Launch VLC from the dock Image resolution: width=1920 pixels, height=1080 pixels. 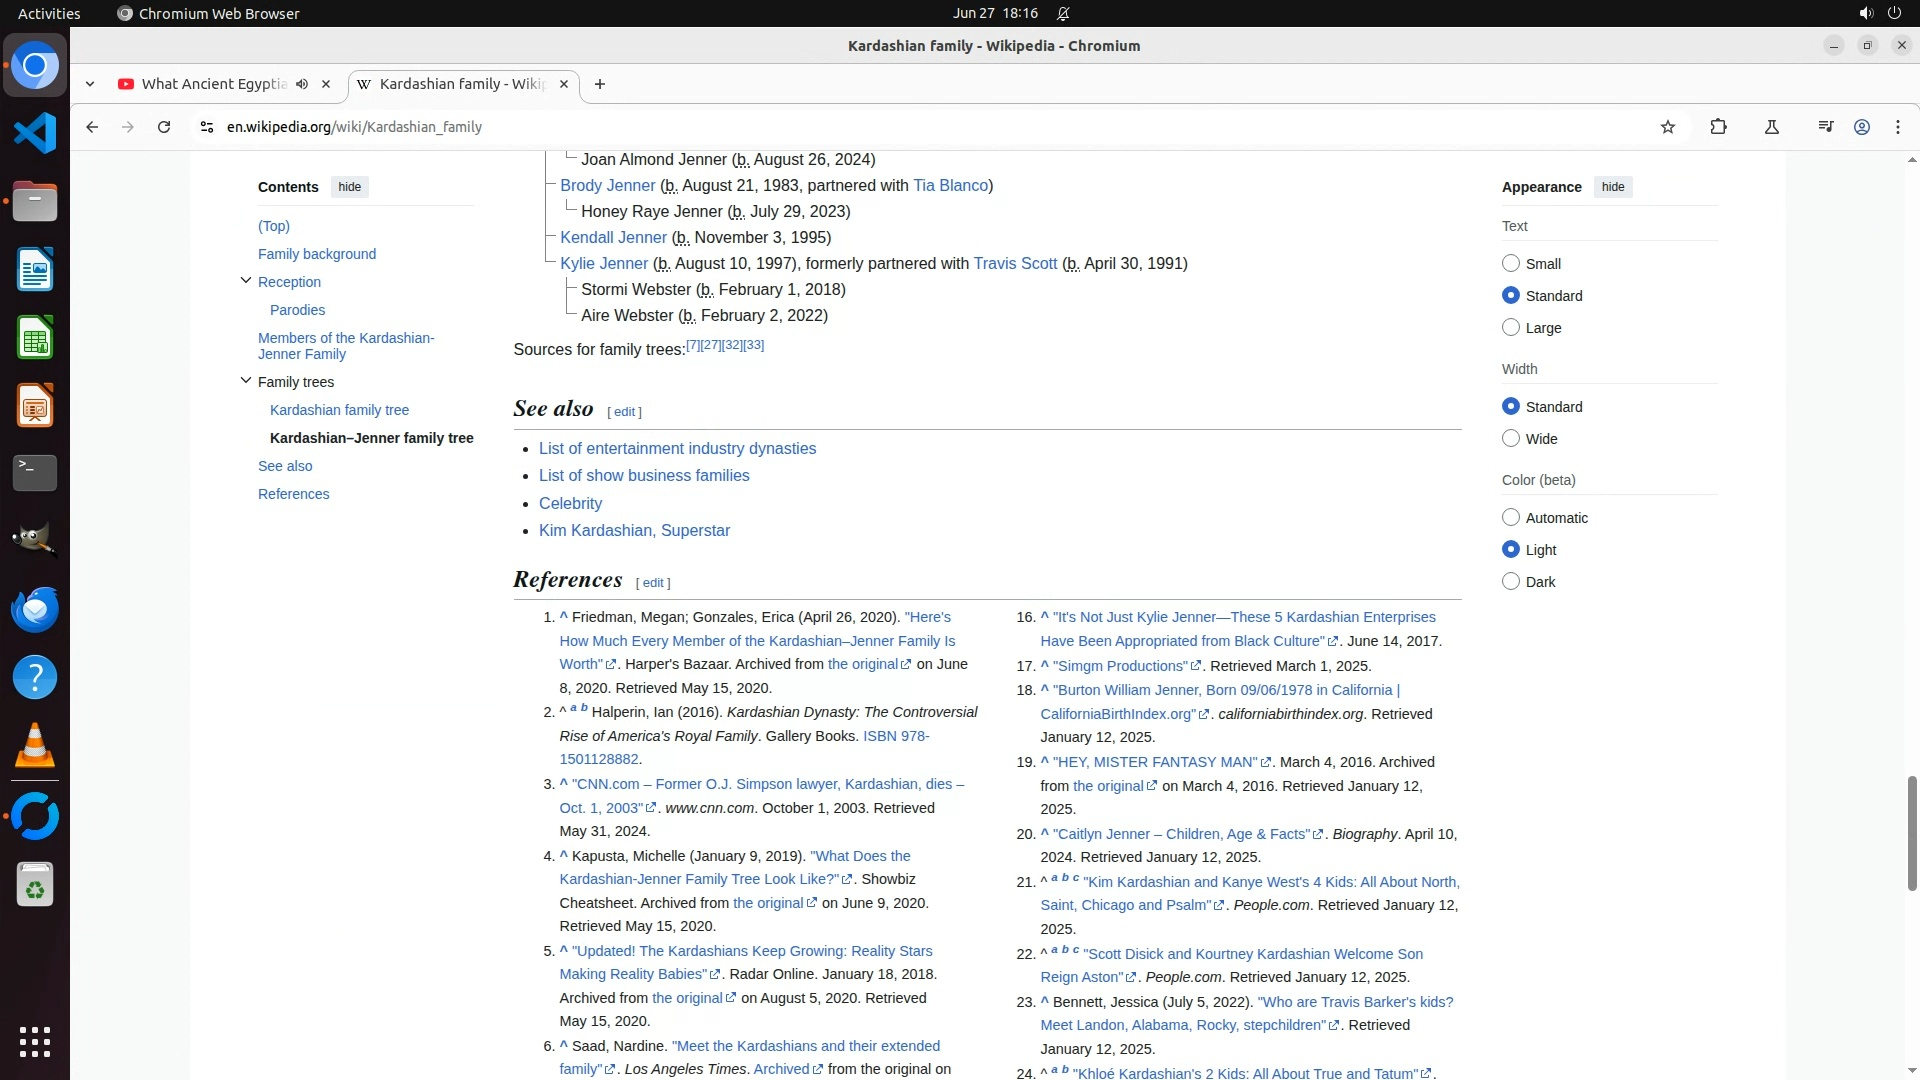tap(35, 745)
